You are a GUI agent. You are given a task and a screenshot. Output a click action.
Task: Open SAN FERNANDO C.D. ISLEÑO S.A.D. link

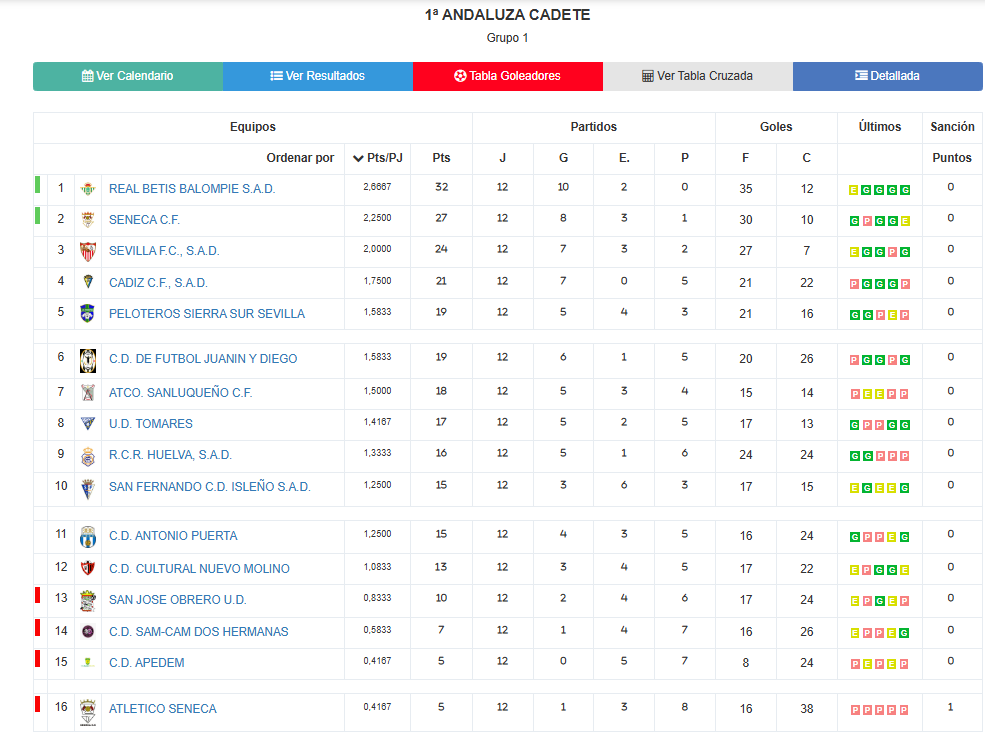[210, 486]
